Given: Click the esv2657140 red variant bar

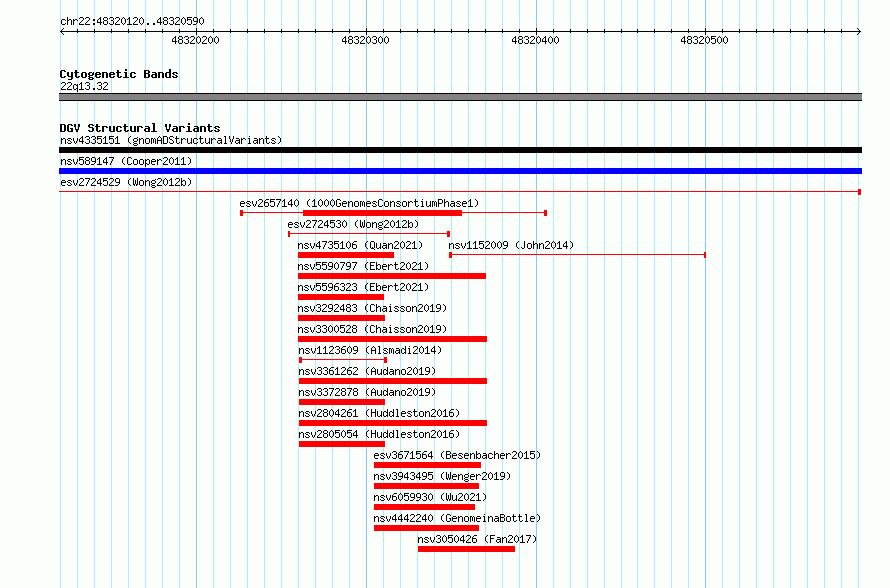Looking at the screenshot, I should click(383, 213).
